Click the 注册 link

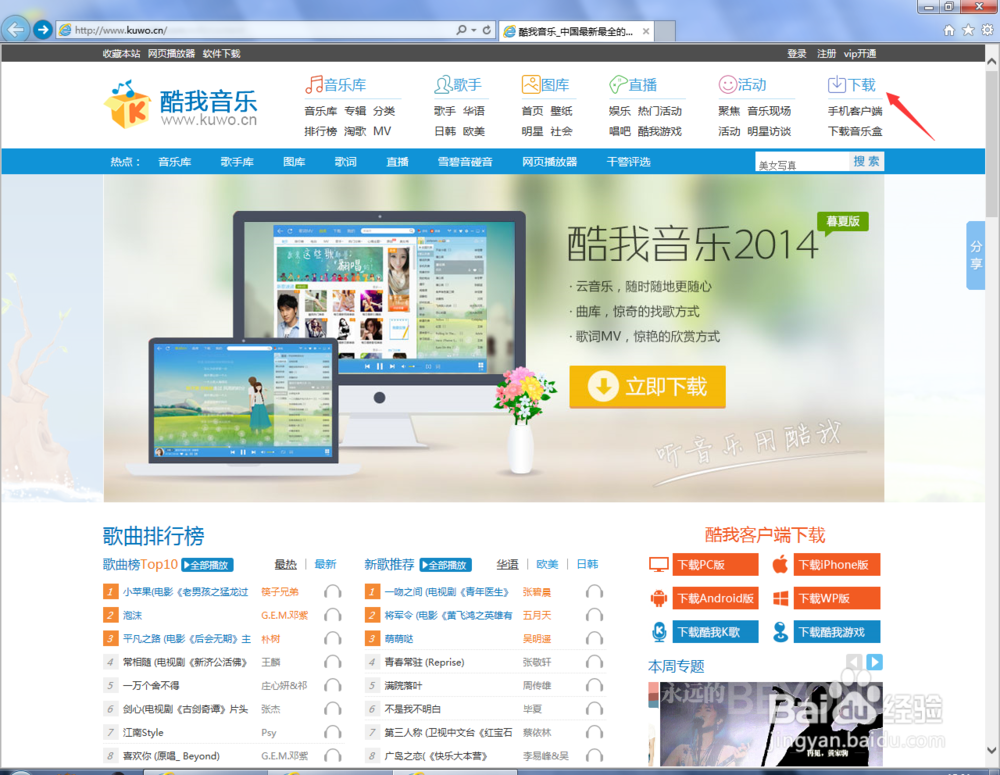click(827, 54)
